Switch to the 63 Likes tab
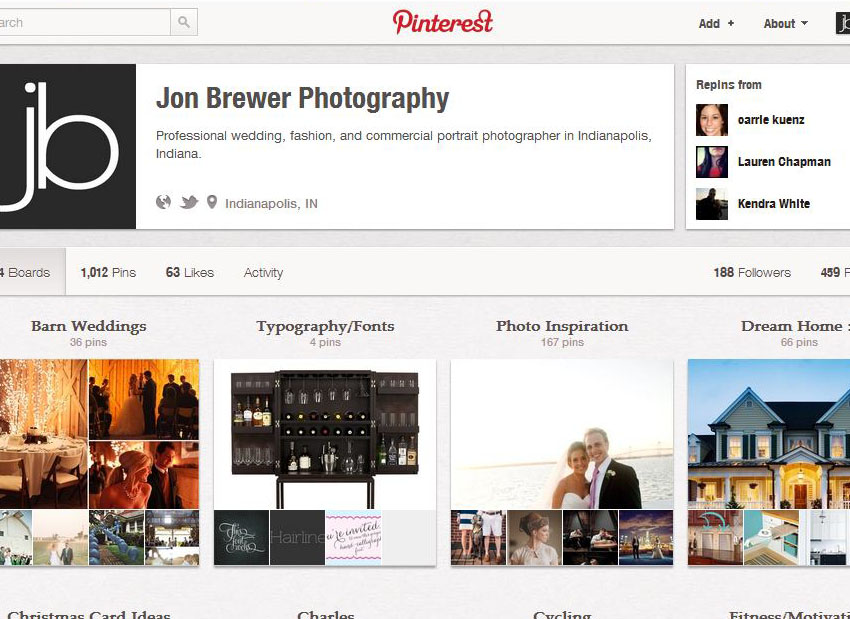Viewport: 850px width, 619px height. coord(190,273)
